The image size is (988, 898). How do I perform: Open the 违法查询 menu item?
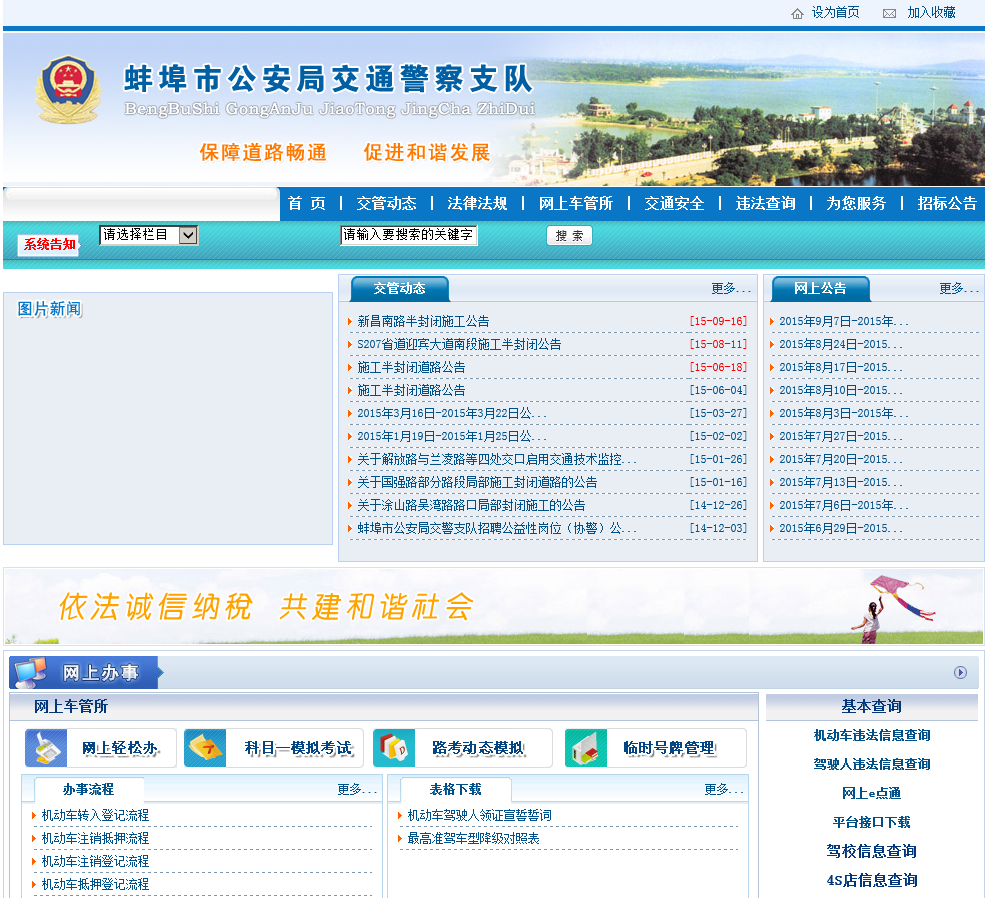(765, 204)
